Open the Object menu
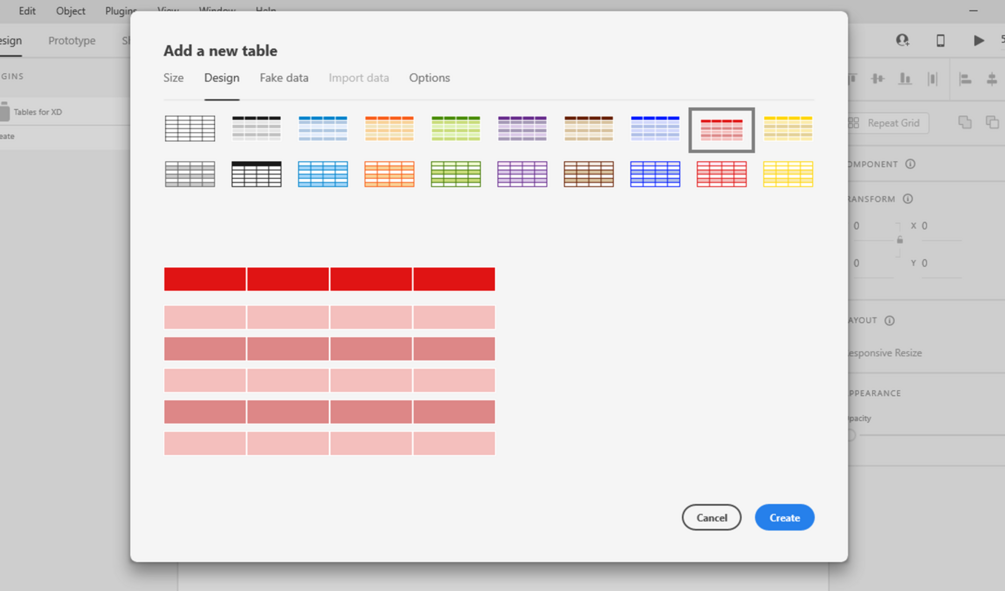The height and width of the screenshot is (591, 1005). coord(71,11)
